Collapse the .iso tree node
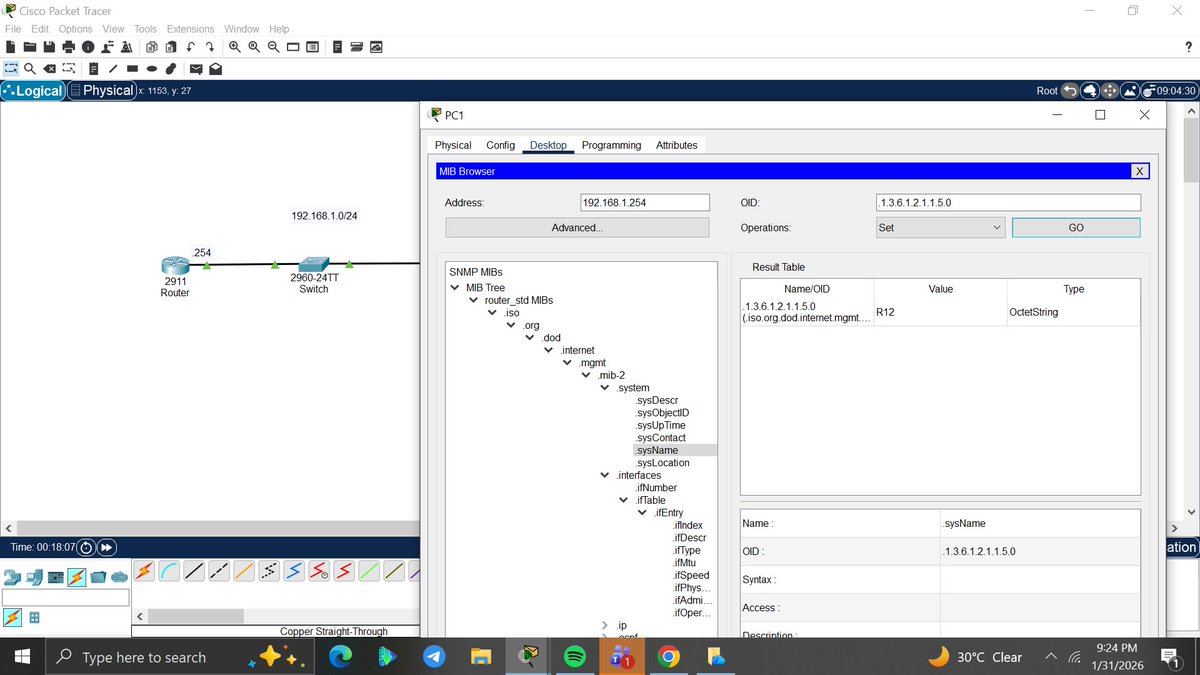The image size is (1200, 675). tap(492, 313)
